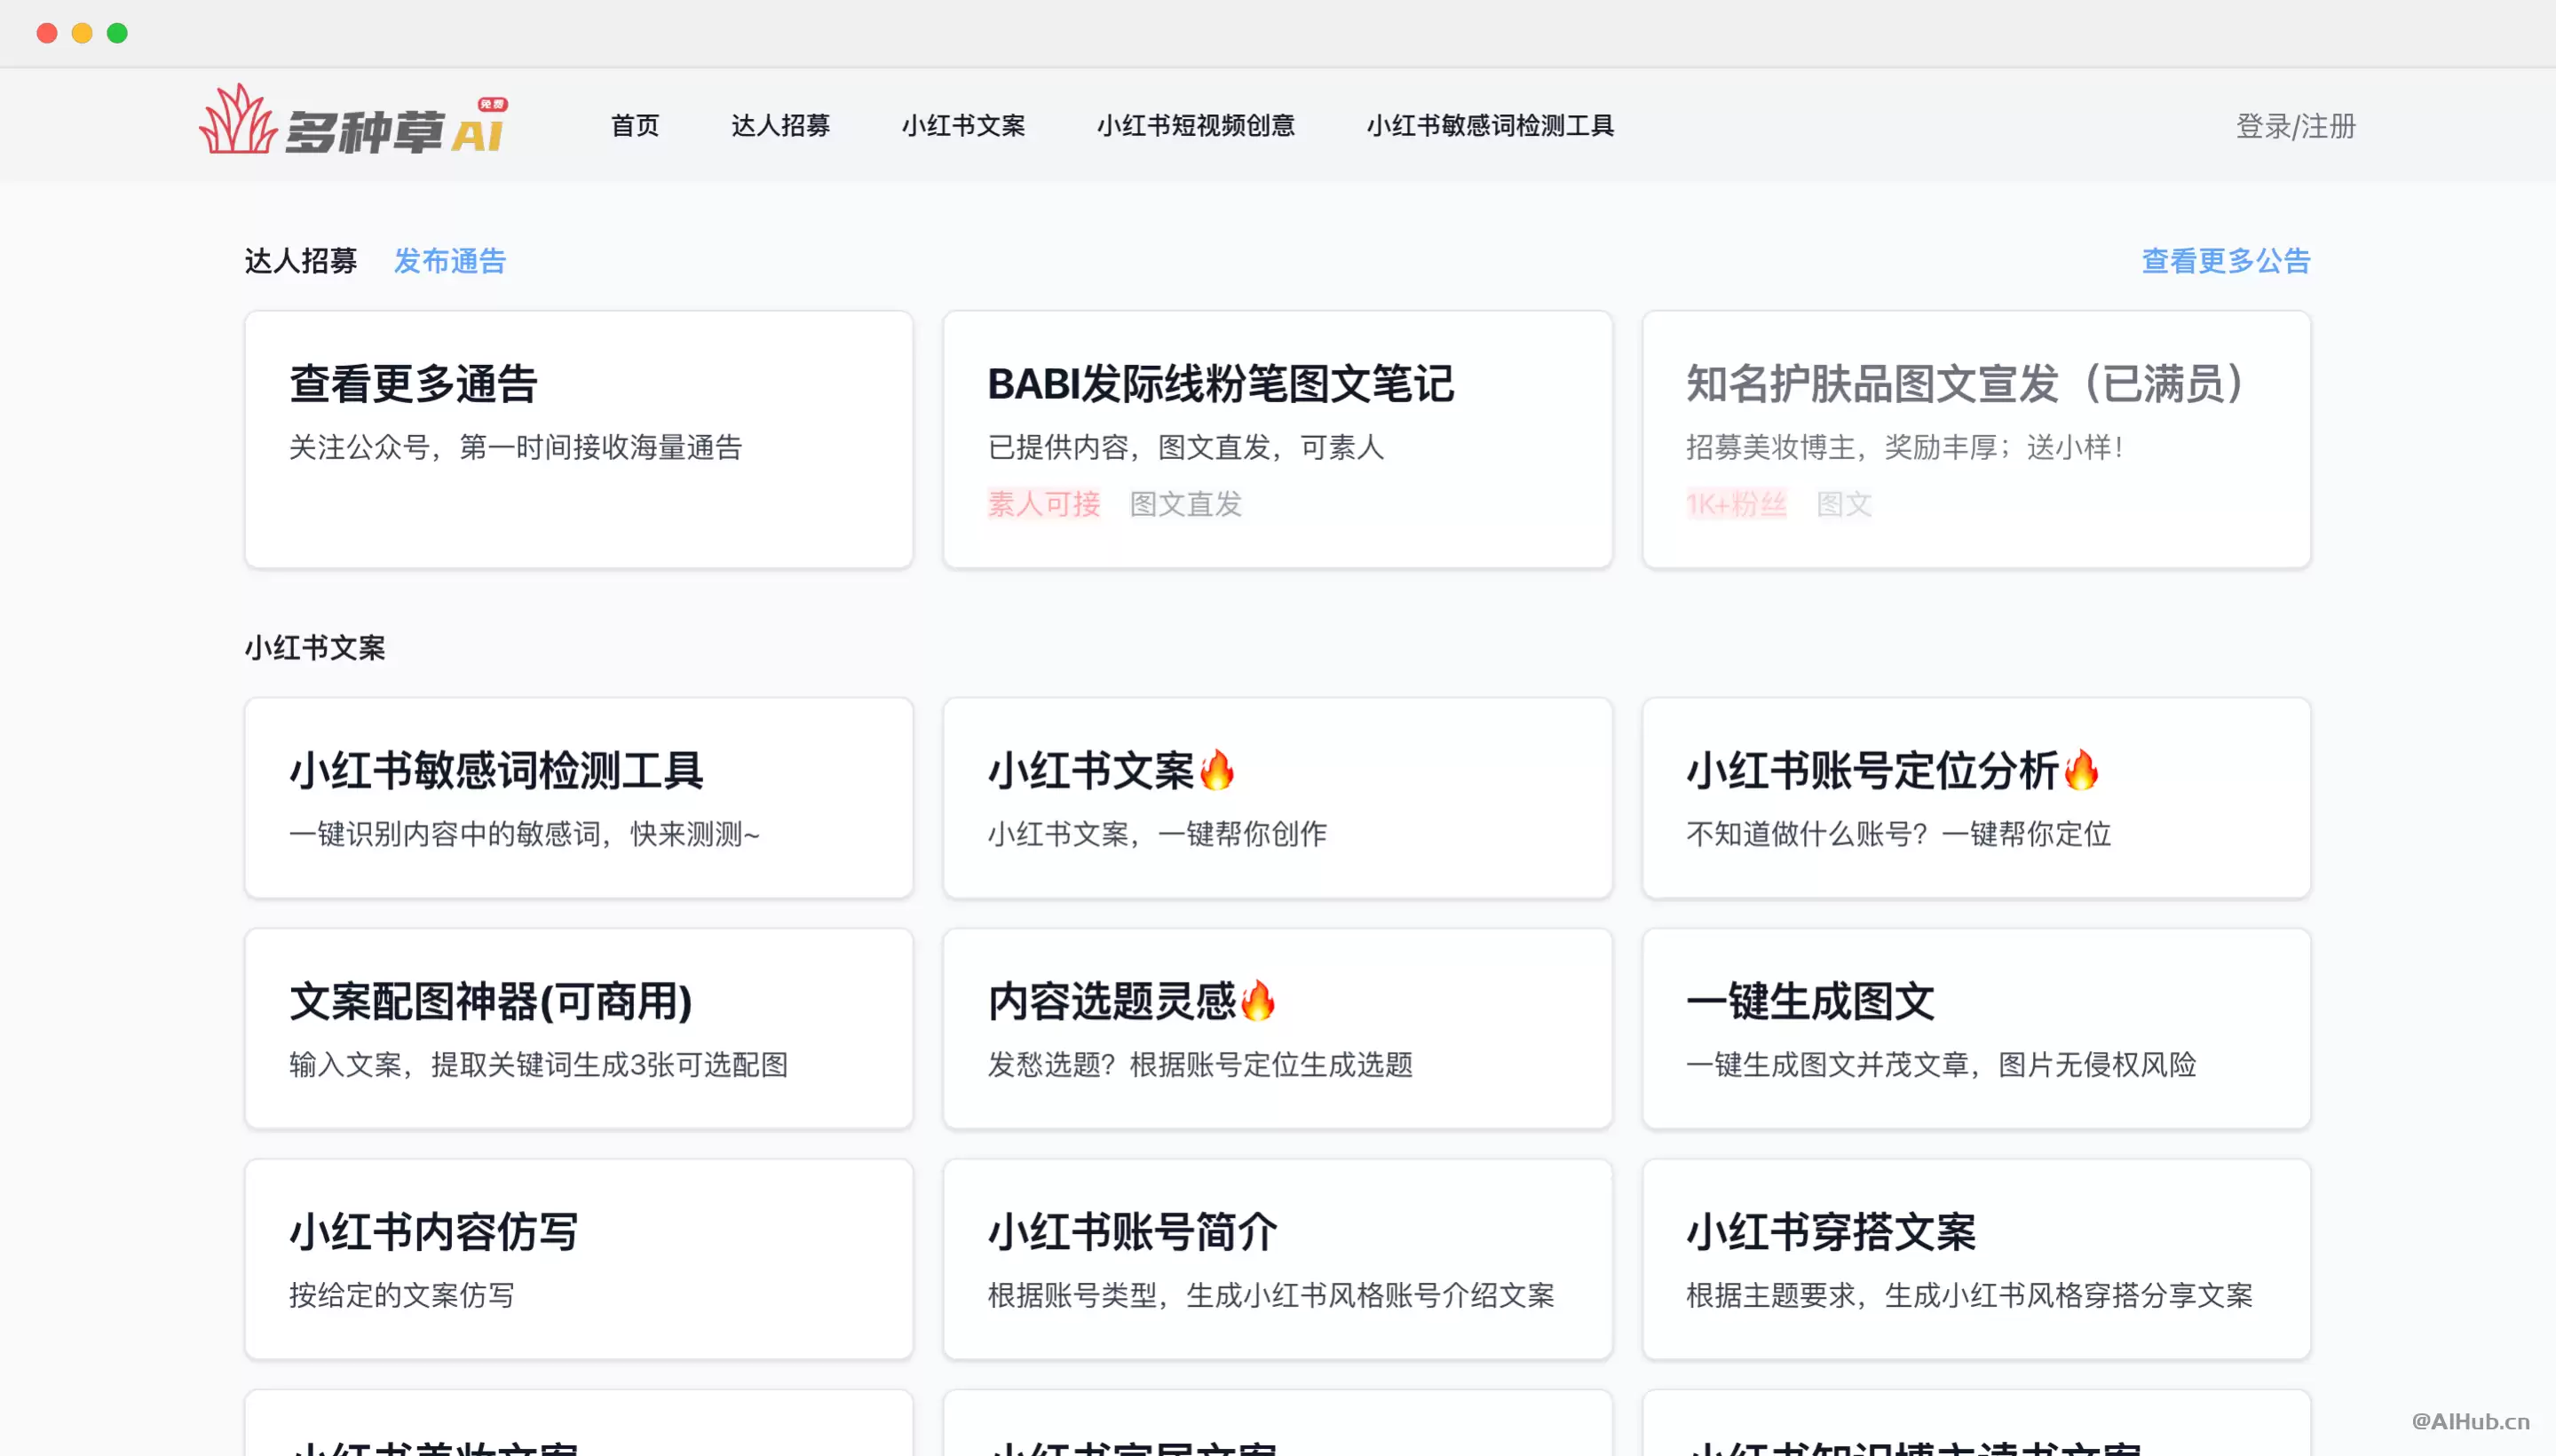Click the text 招募美妆博主，奖励丰厚；送小样!
Viewport: 2556px width, 1456px height.
tap(1904, 447)
